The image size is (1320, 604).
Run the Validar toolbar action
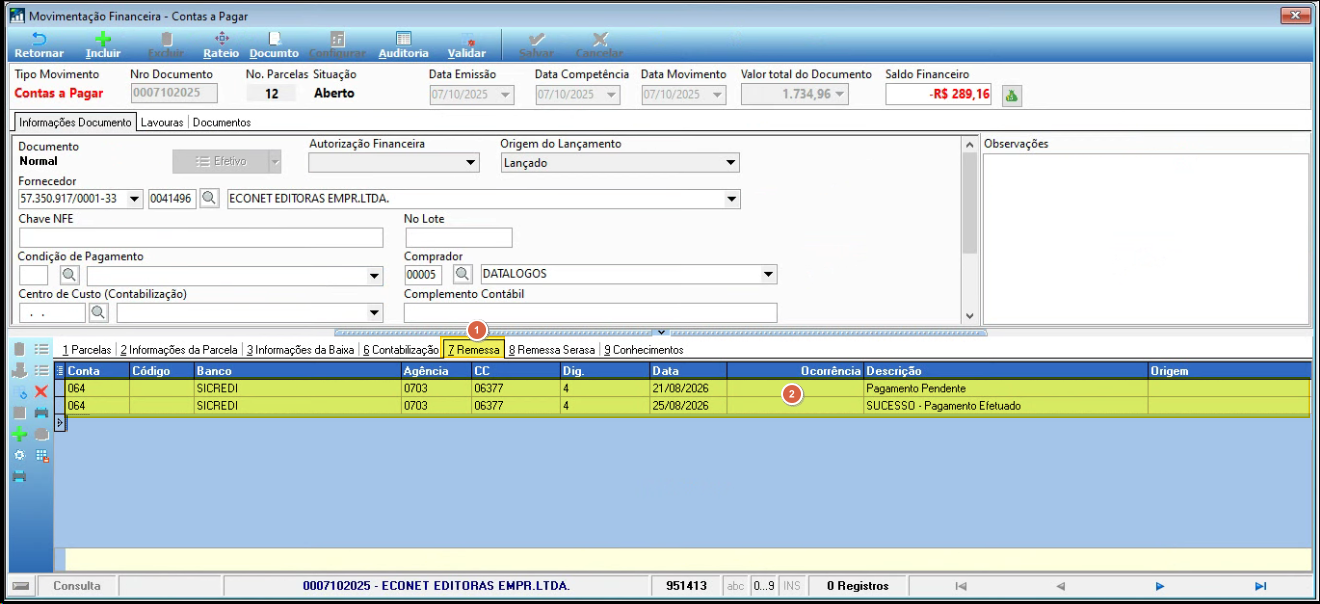(467, 45)
